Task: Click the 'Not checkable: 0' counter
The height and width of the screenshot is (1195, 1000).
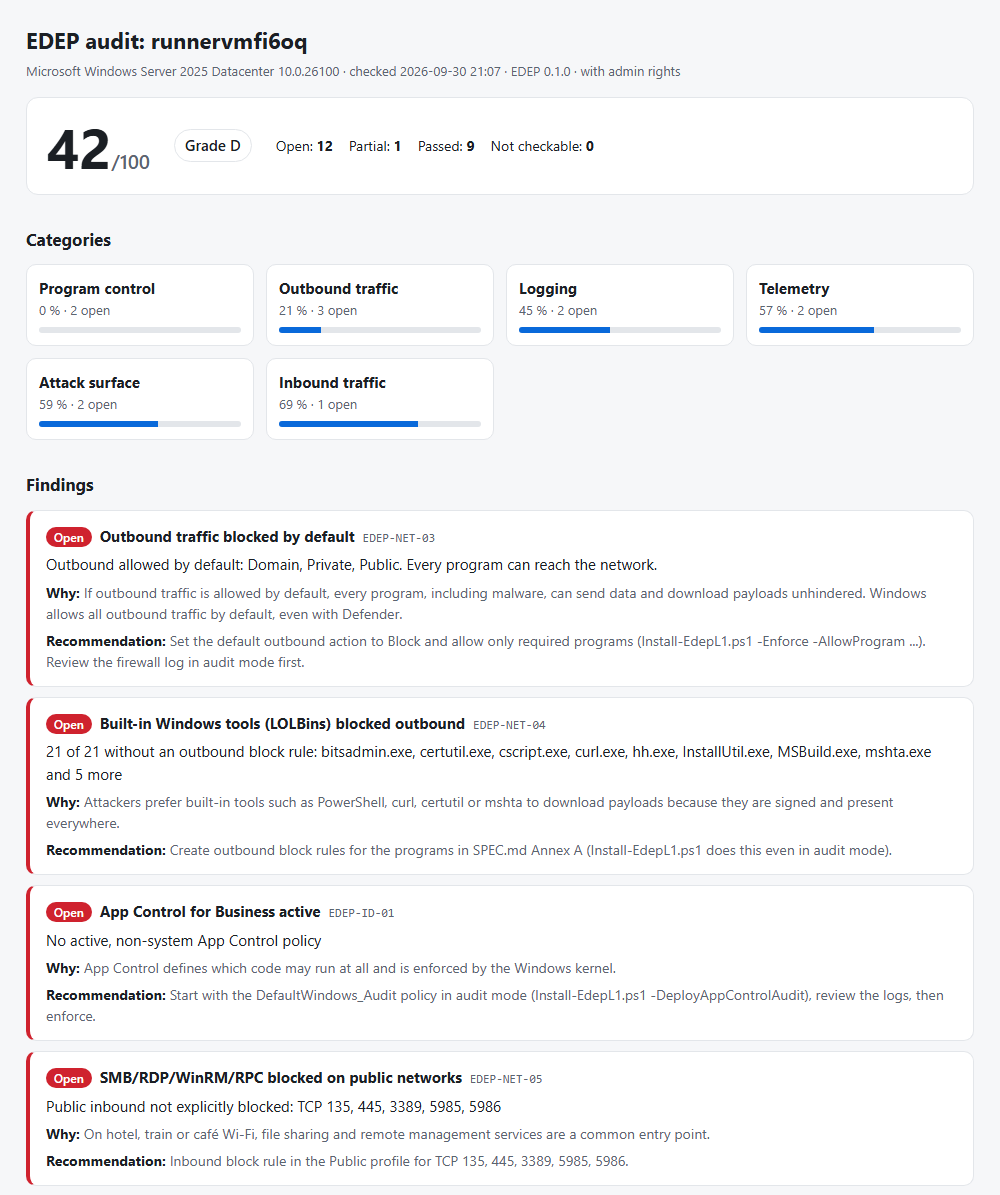Action: point(542,146)
